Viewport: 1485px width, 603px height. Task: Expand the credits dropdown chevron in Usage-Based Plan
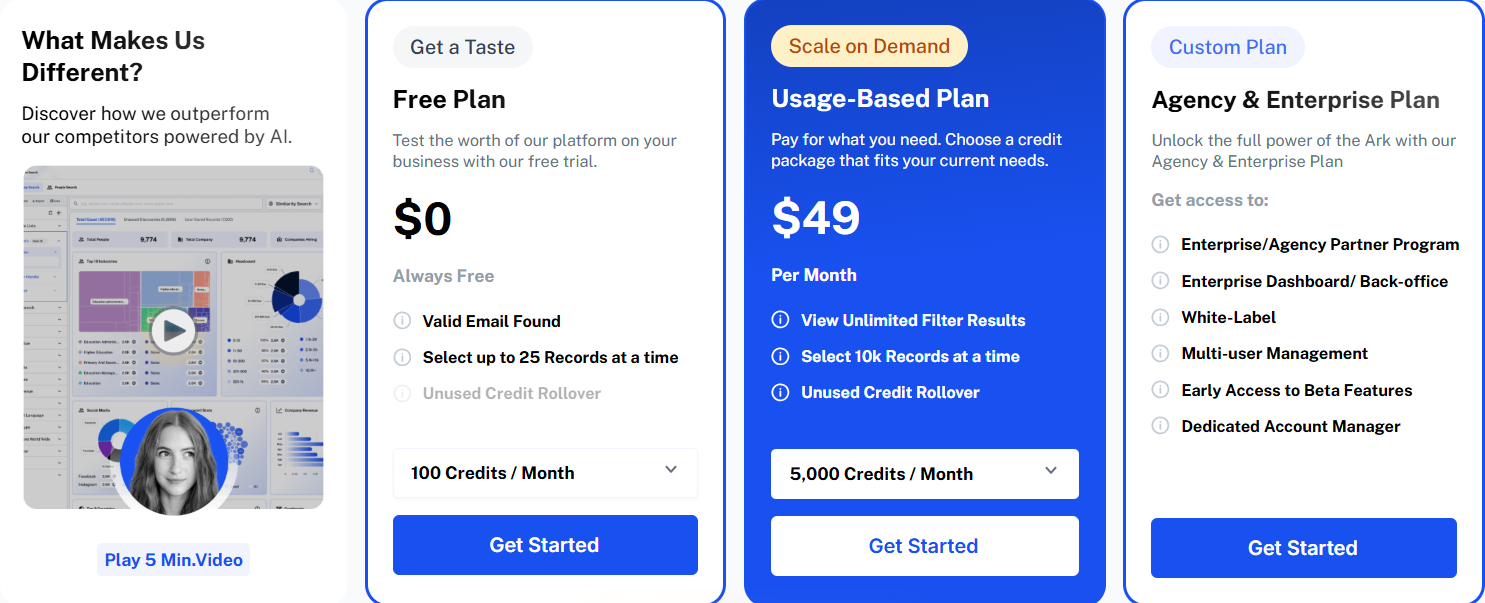pyautogui.click(x=1050, y=470)
